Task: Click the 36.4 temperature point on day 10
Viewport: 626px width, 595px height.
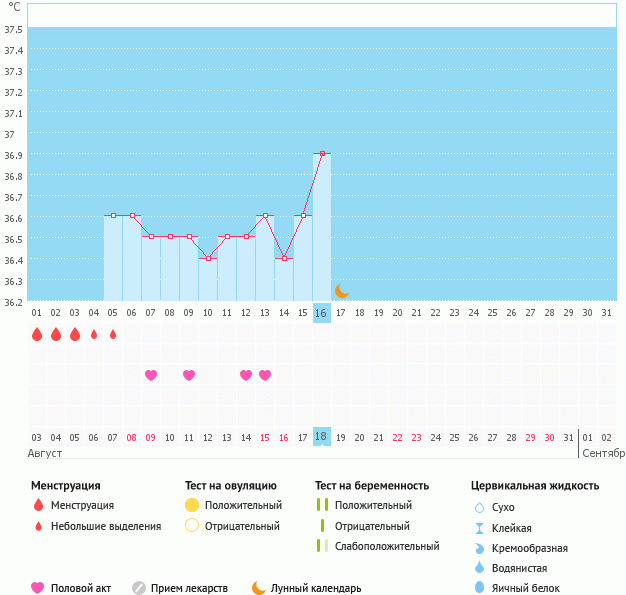Action: click(x=208, y=258)
